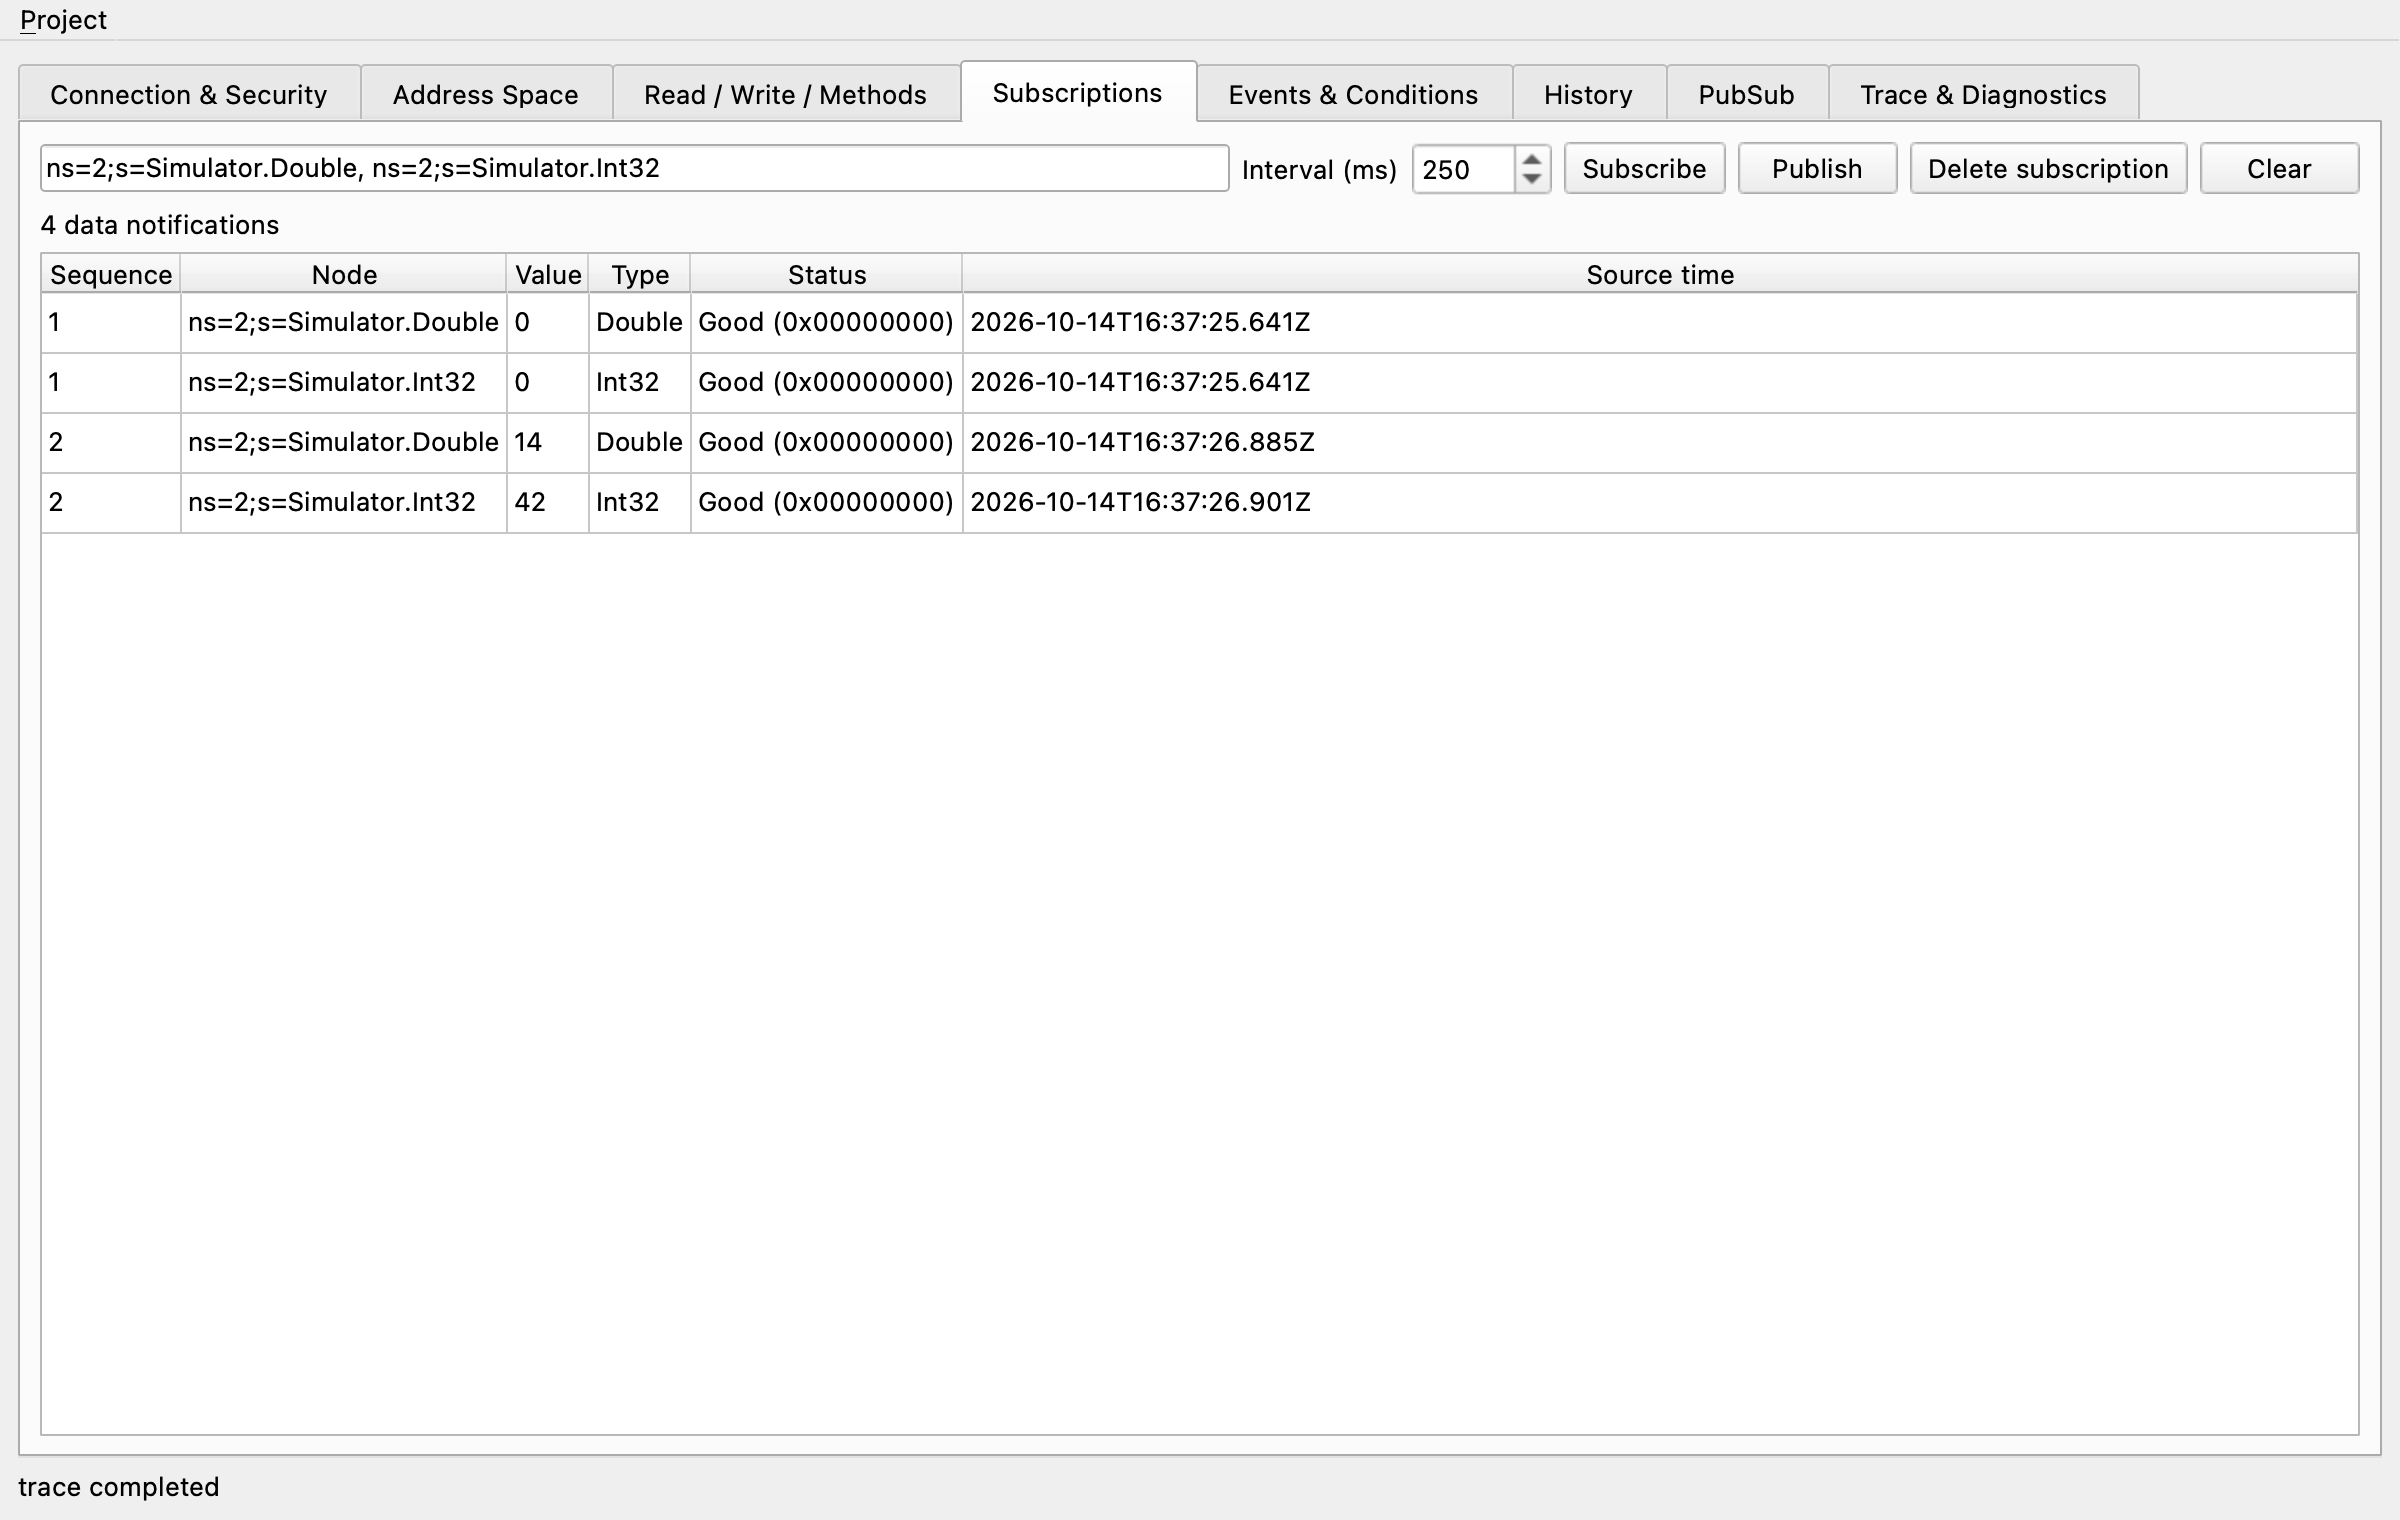Switch to the History tab

[x=1588, y=94]
